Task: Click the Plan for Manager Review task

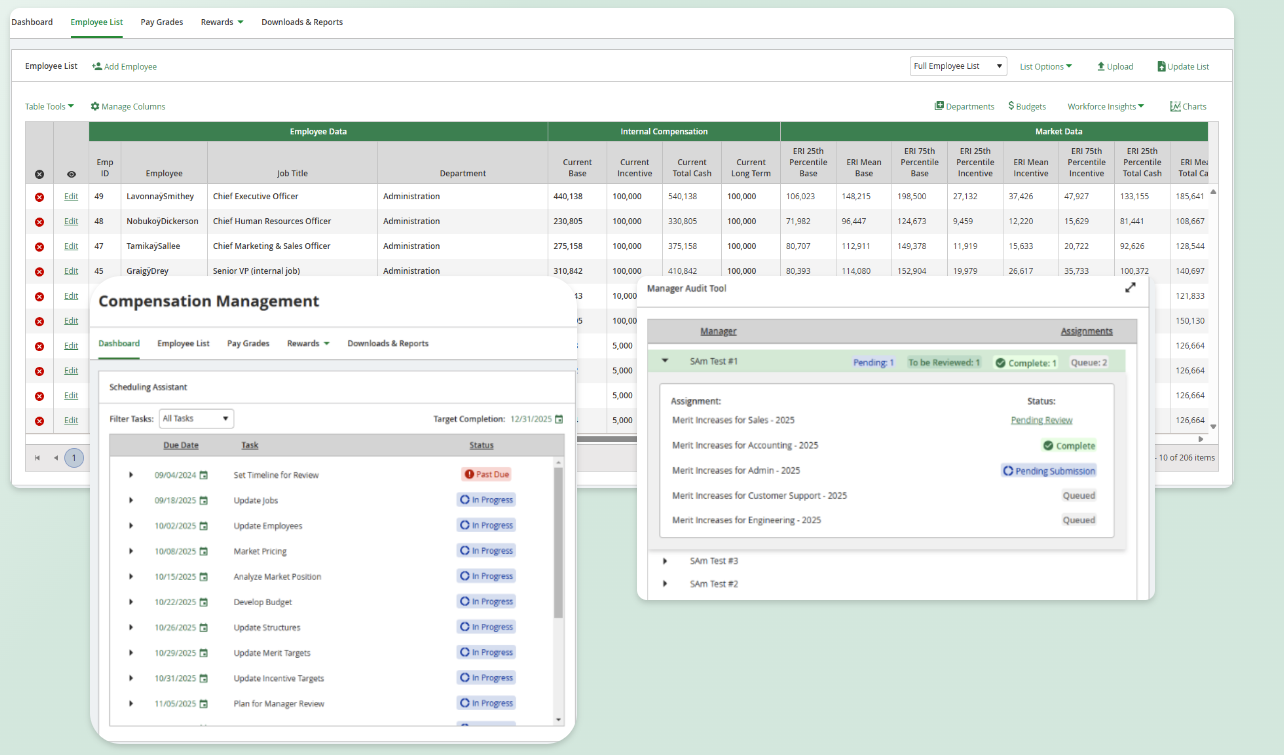Action: (x=279, y=703)
